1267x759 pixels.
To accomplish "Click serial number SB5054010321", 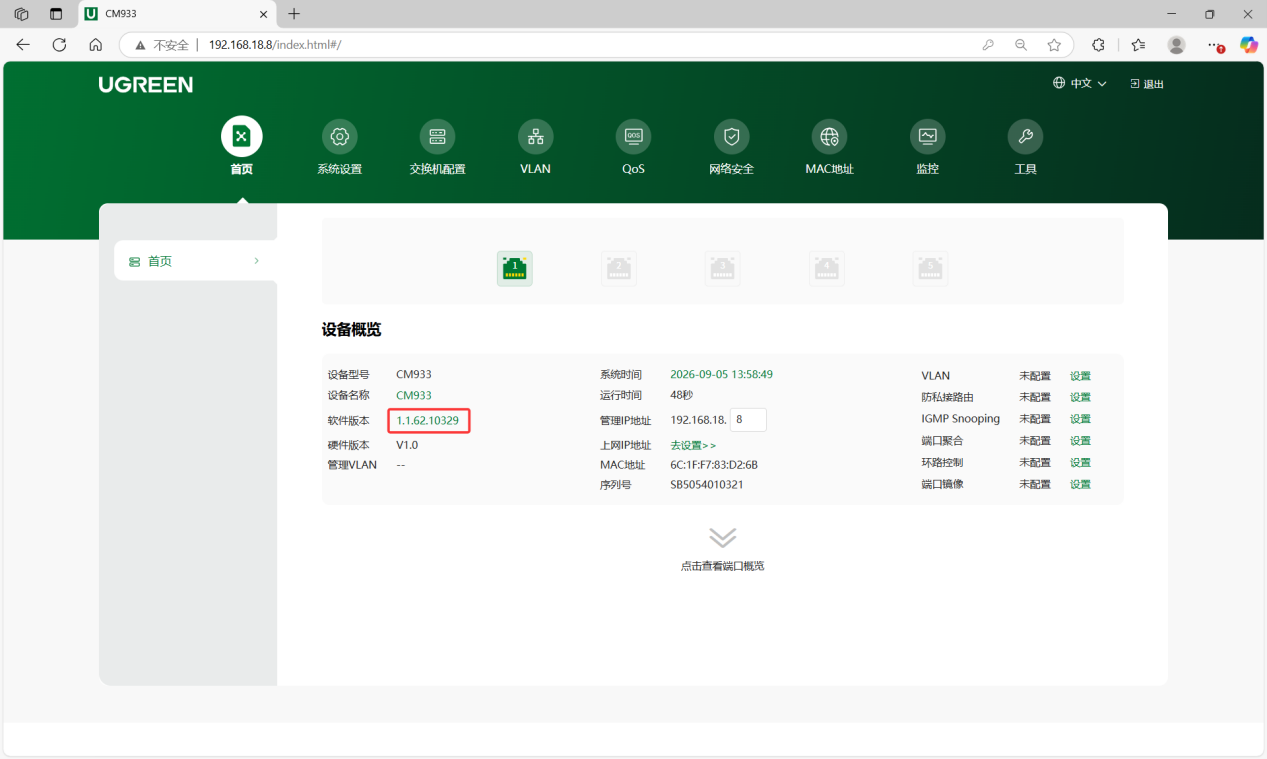I will 707,485.
